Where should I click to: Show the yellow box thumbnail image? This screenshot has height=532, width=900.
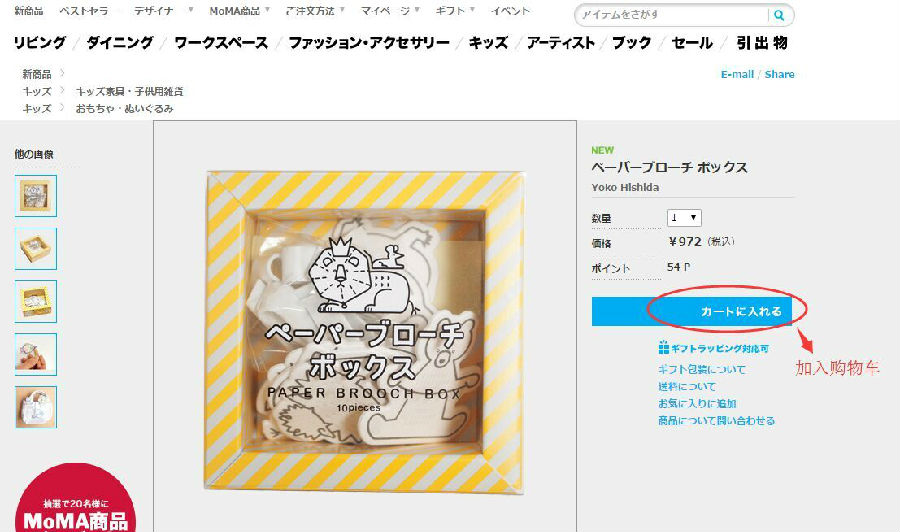[x=36, y=301]
